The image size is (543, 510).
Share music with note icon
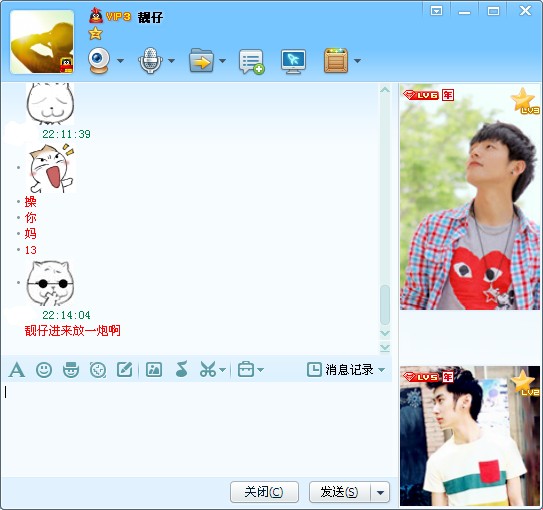(181, 369)
